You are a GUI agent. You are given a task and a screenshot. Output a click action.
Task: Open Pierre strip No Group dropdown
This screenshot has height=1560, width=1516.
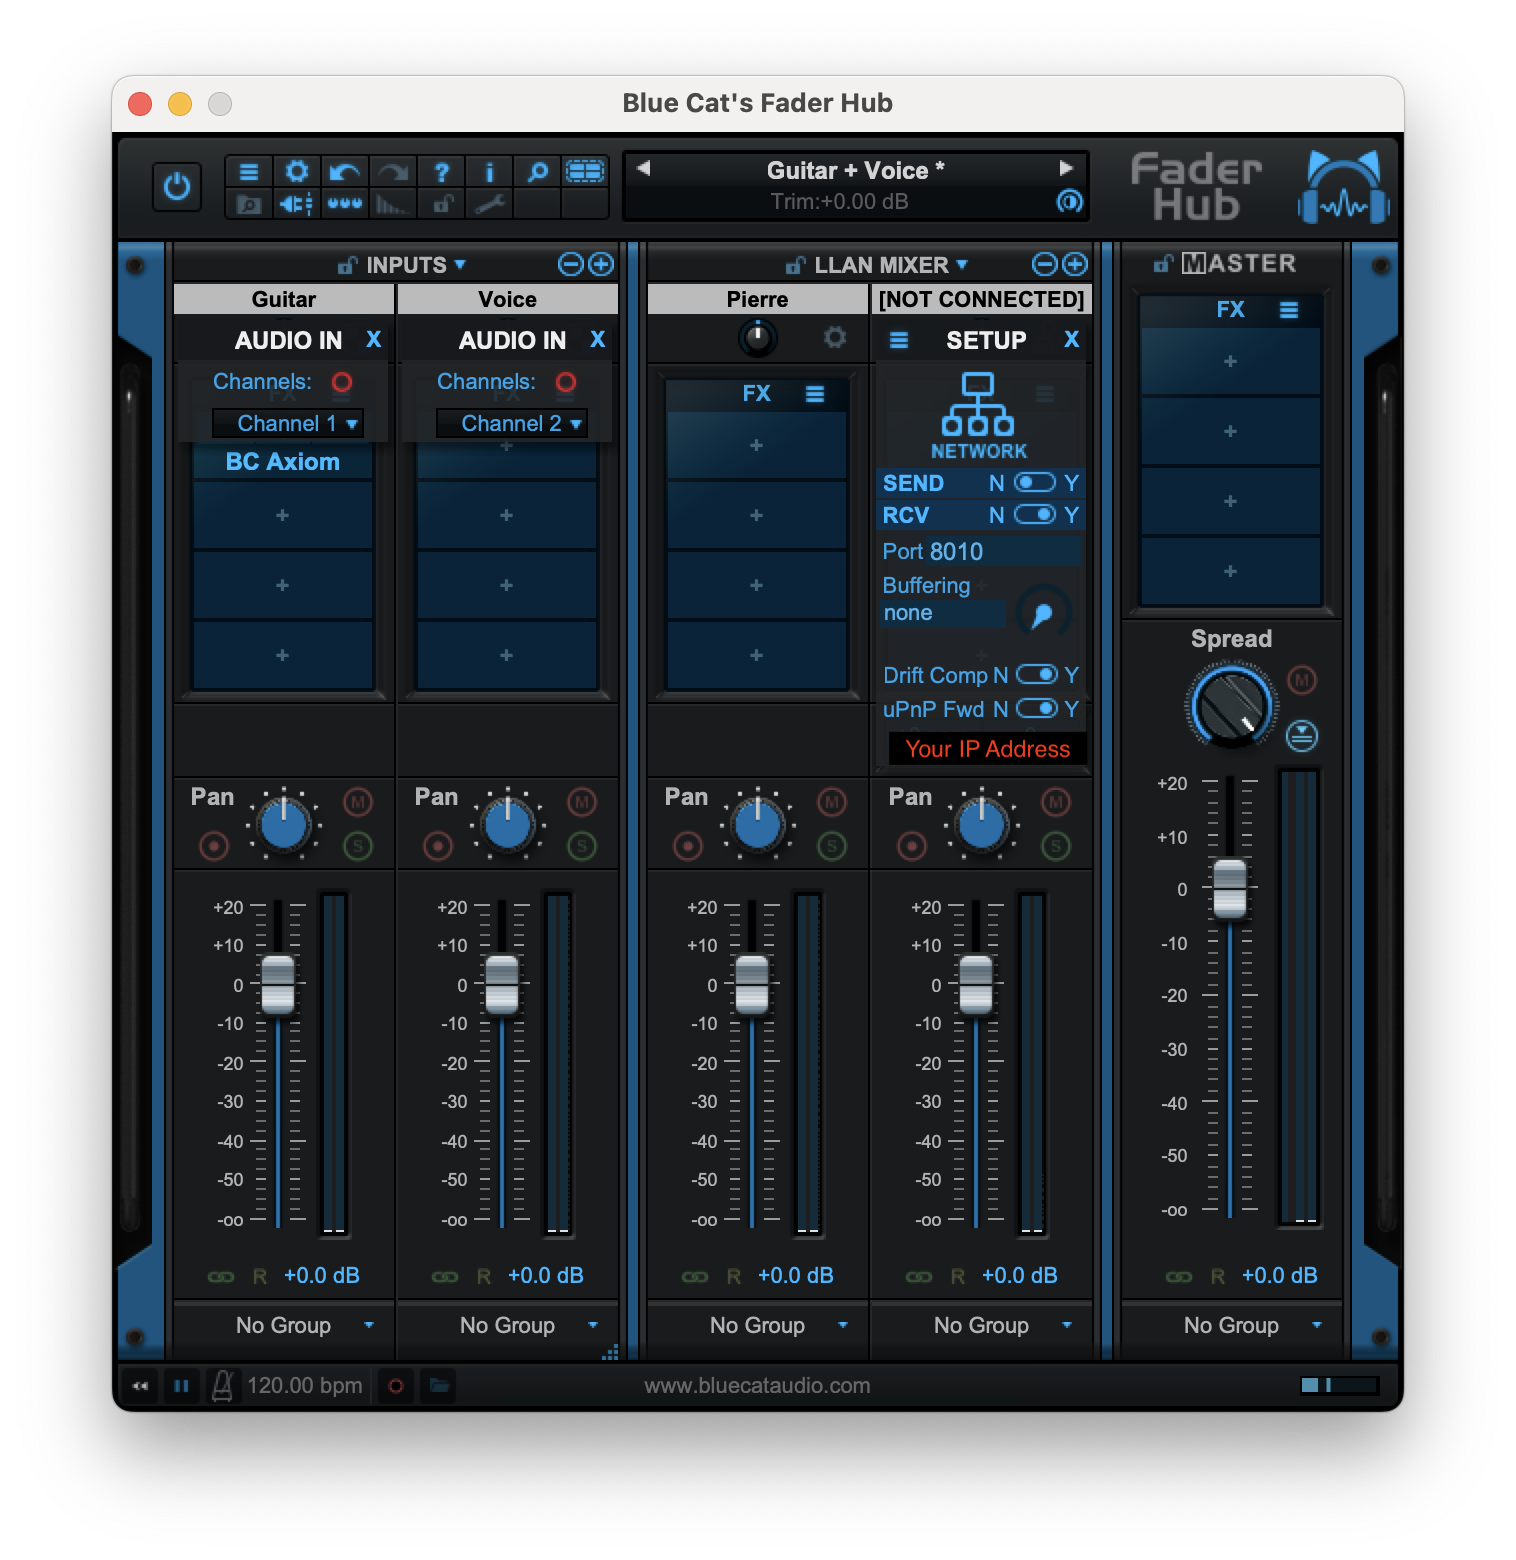point(758,1326)
